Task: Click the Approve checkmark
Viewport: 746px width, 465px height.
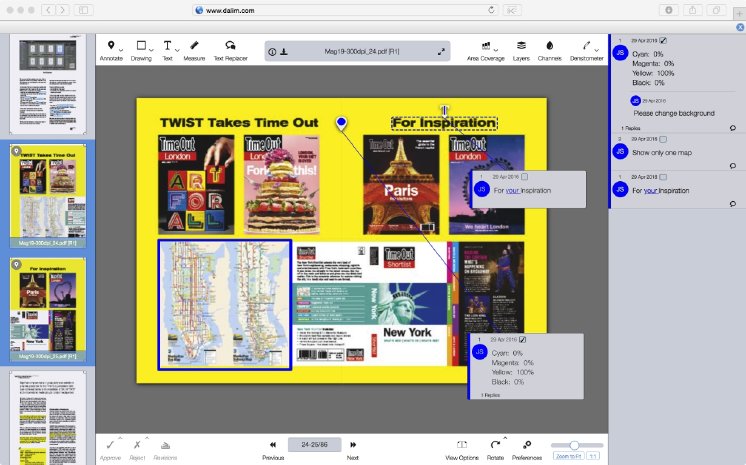Action: point(110,445)
